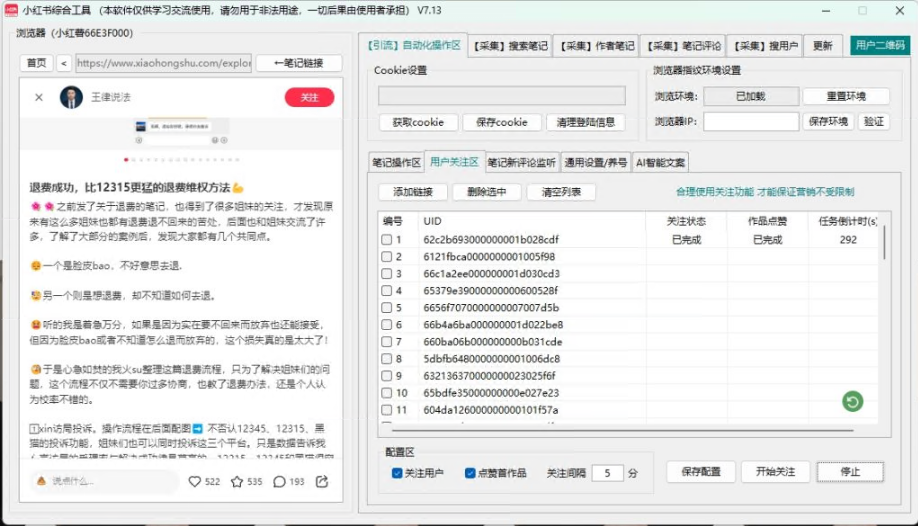This screenshot has width=918, height=526.
Task: Click the 验证 button
Action: (874, 121)
